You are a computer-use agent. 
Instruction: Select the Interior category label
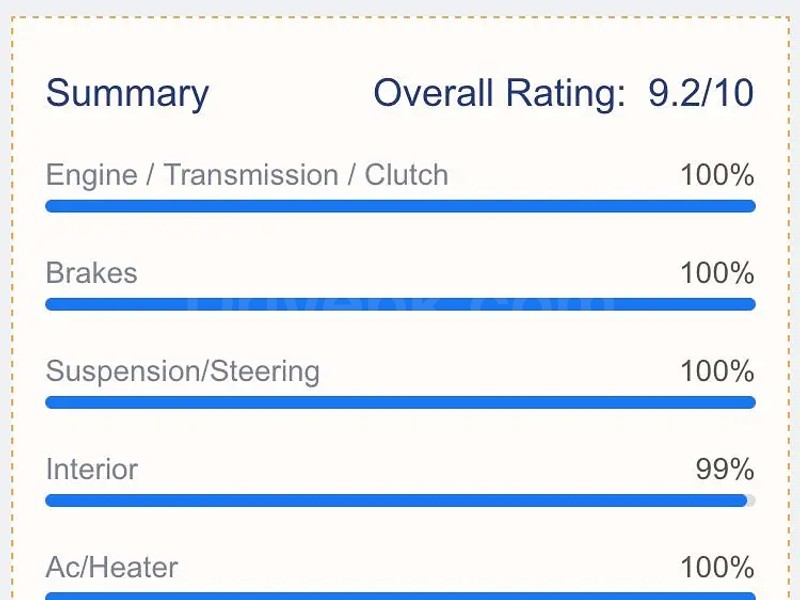[92, 469]
